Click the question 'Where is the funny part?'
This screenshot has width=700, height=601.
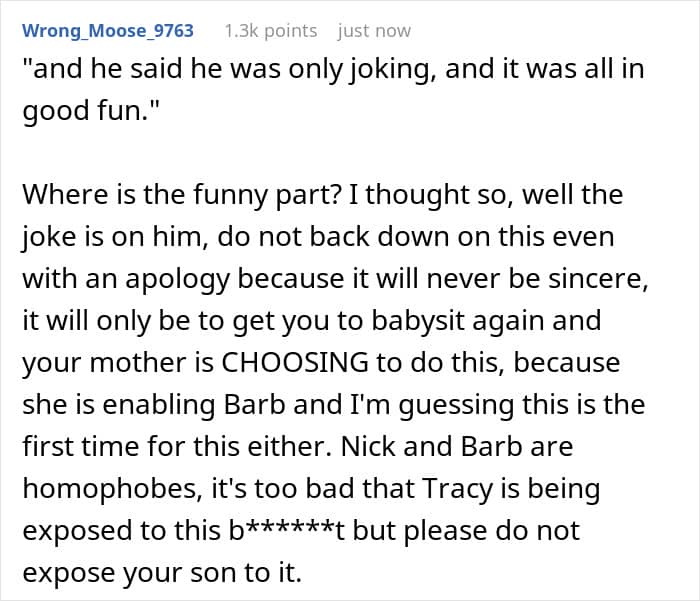pyautogui.click(x=182, y=195)
